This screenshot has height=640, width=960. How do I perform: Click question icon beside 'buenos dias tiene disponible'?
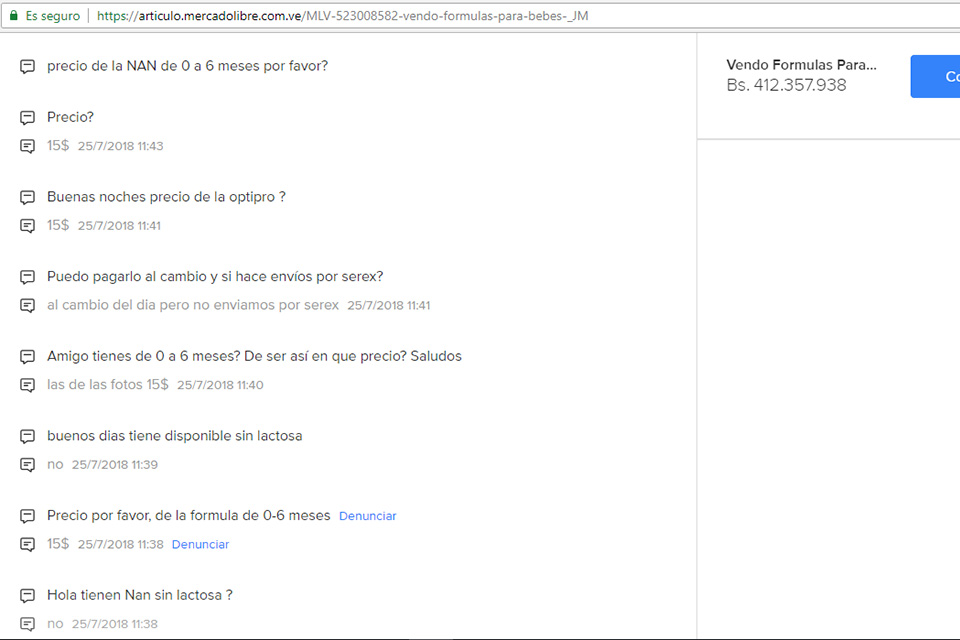[x=28, y=437]
